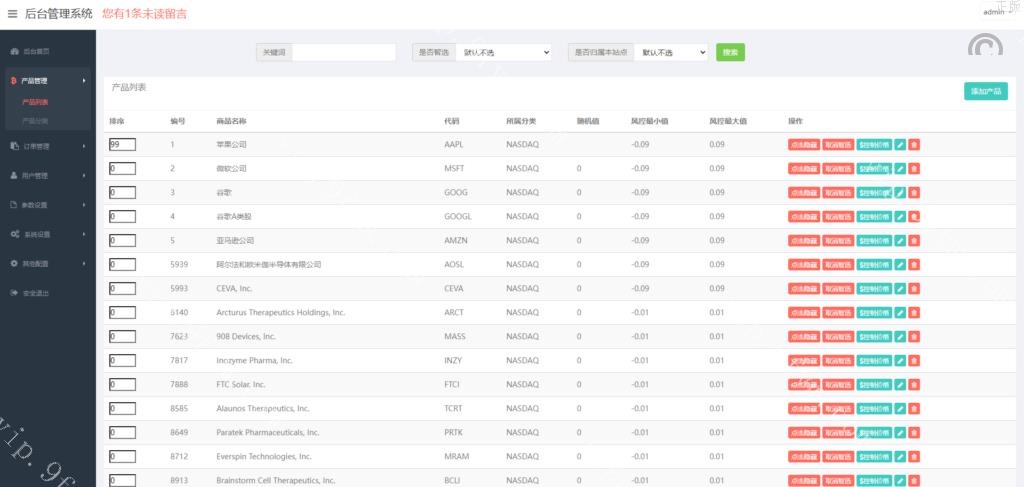Screen dimensions: 1024x487
Task: Click trash icon for the CEVA row
Action: tap(914, 288)
